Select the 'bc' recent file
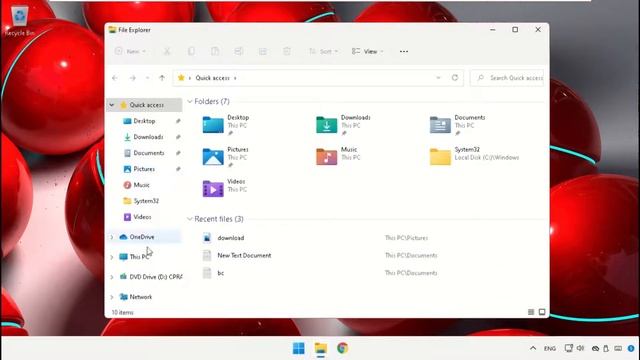The width and height of the screenshot is (640, 360). [x=220, y=273]
